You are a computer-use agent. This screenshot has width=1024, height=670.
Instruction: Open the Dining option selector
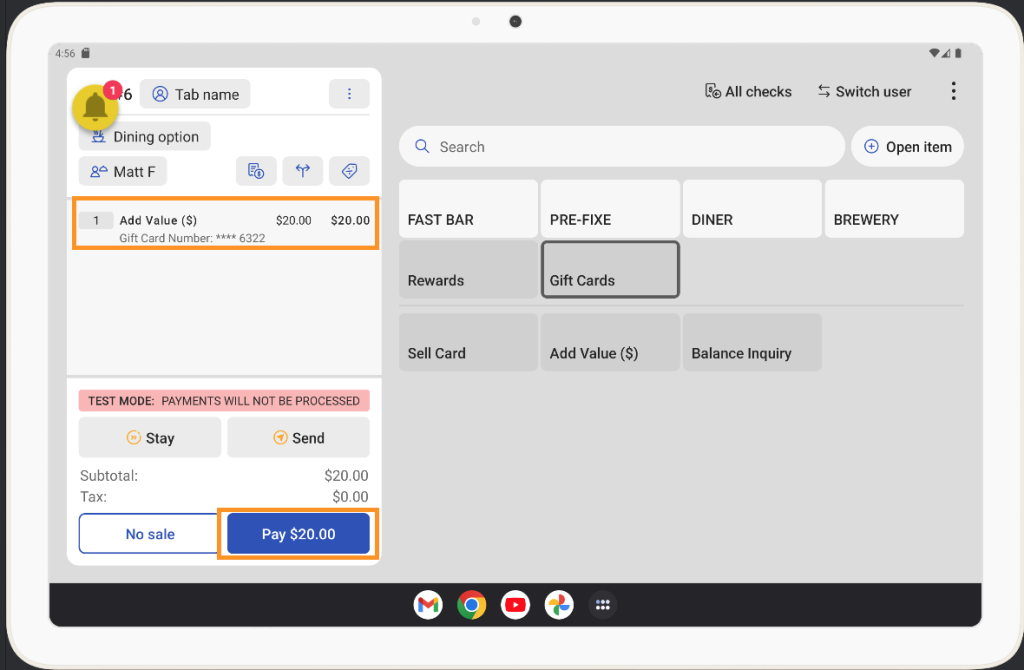coord(145,137)
